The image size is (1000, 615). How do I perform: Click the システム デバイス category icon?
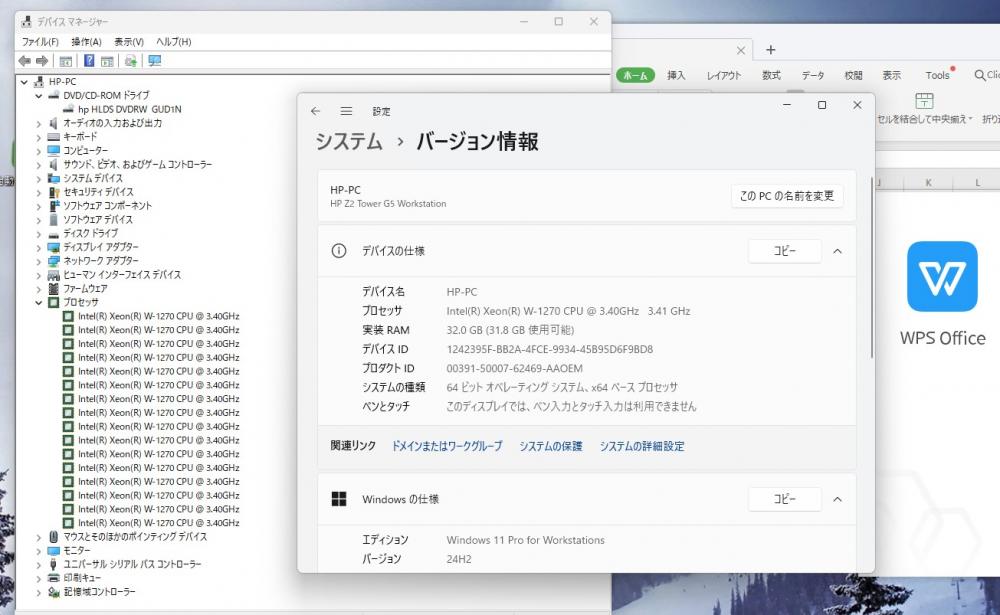point(54,178)
